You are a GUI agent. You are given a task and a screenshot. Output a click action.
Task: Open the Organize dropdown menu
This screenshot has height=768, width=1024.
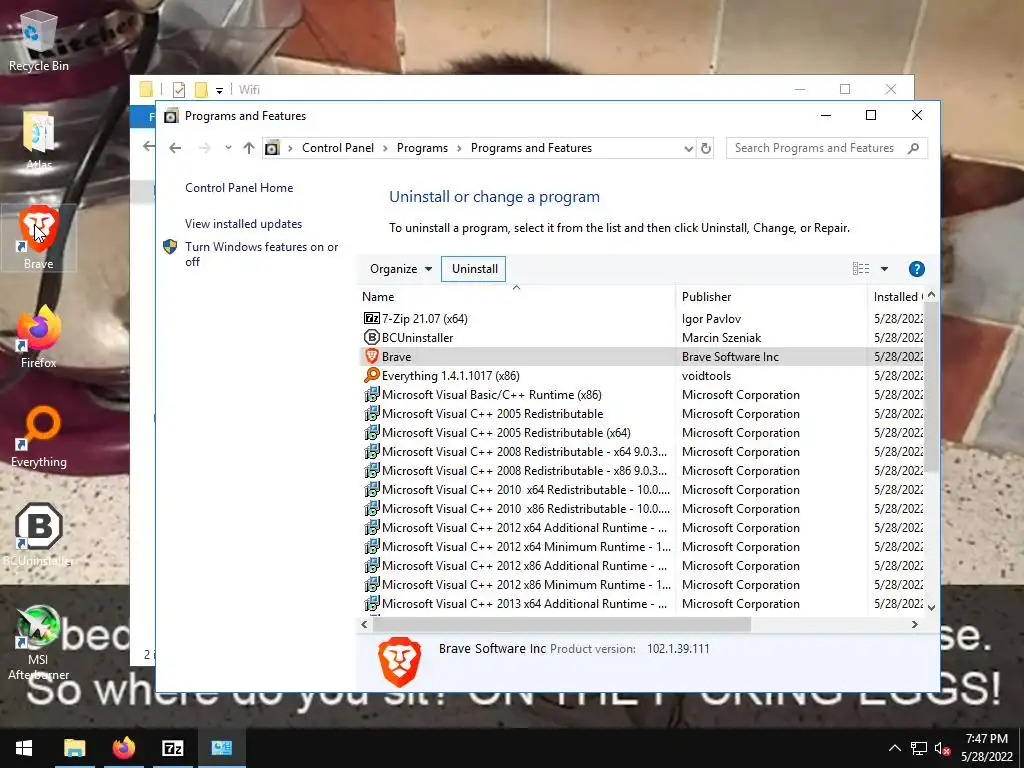[400, 269]
